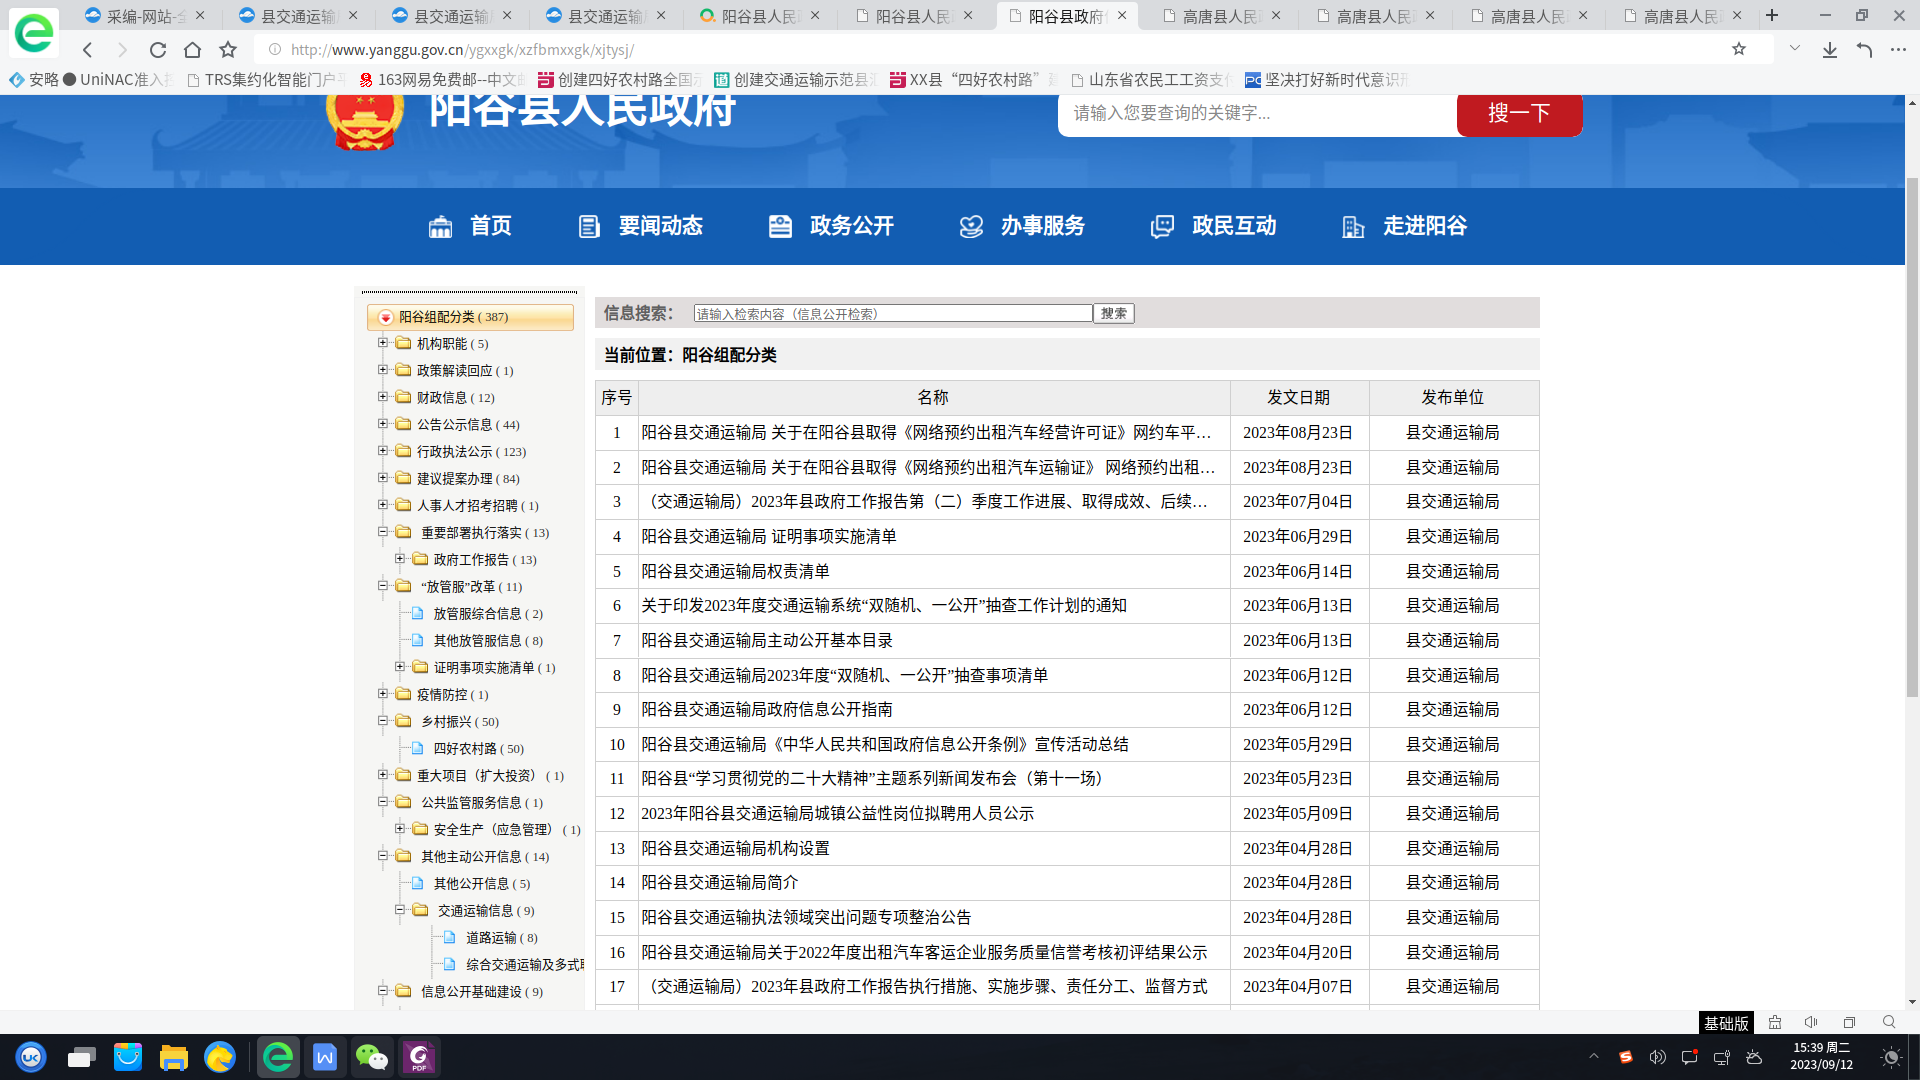The width and height of the screenshot is (1920, 1080).
Task: Open 阳谷县交通运输局 证明事项实施清单 article
Action: [768, 537]
